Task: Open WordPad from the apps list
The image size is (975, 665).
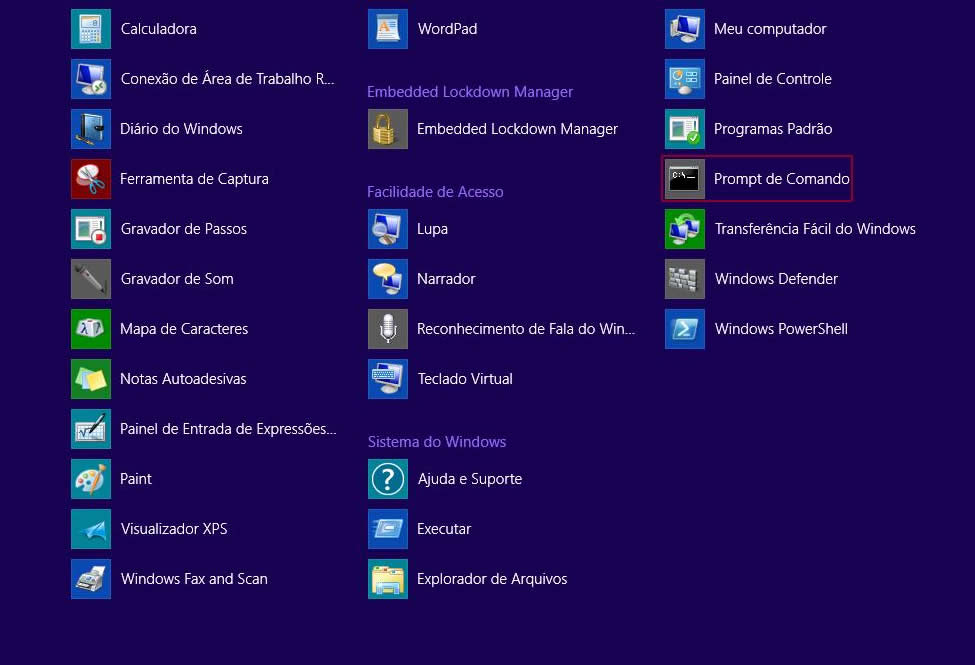Action: point(446,29)
